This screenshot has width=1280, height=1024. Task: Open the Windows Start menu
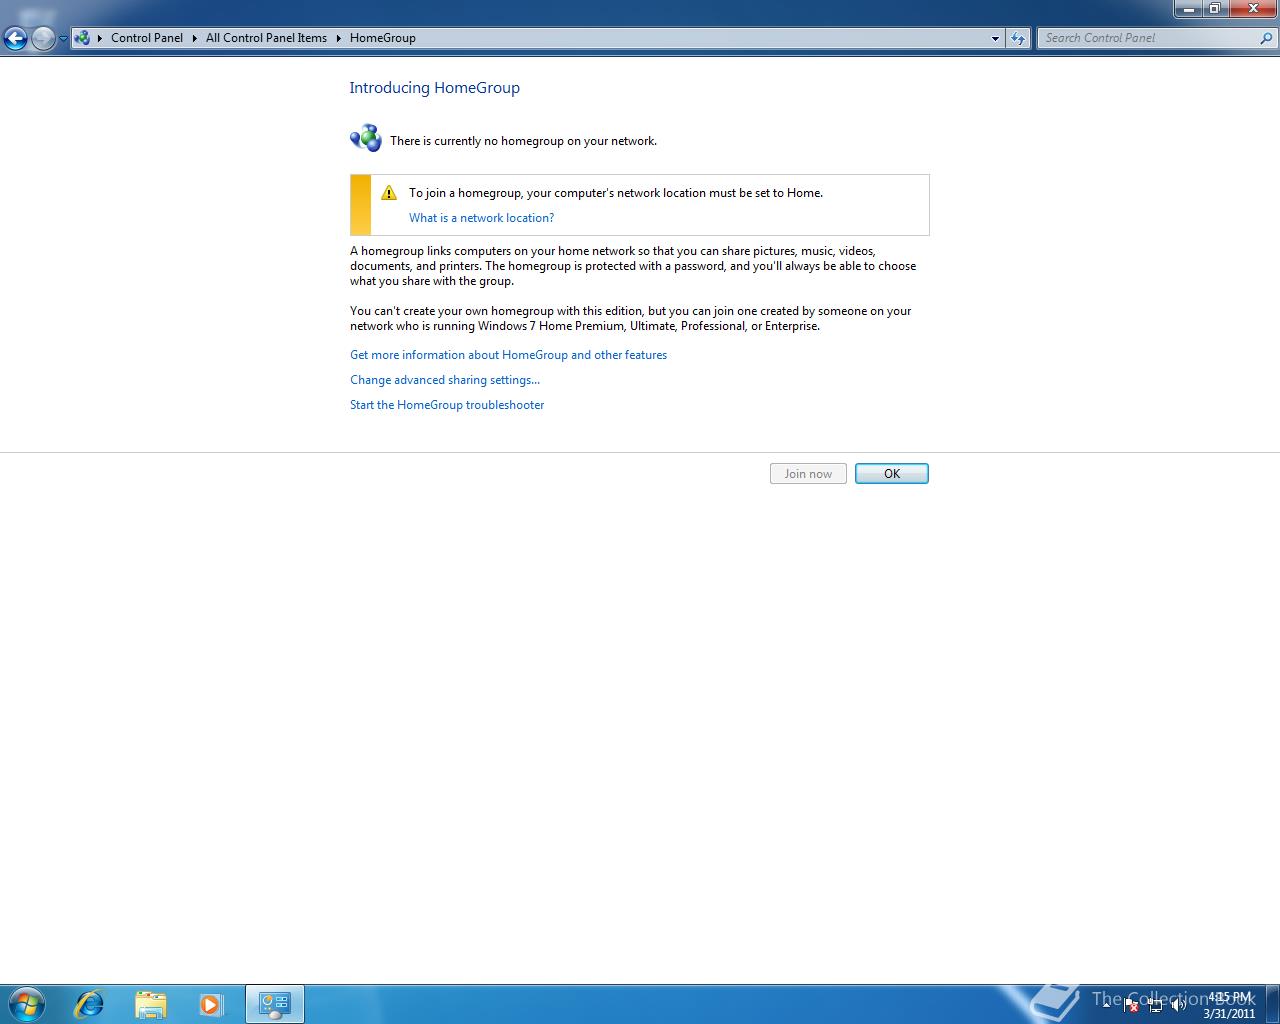coord(27,1004)
